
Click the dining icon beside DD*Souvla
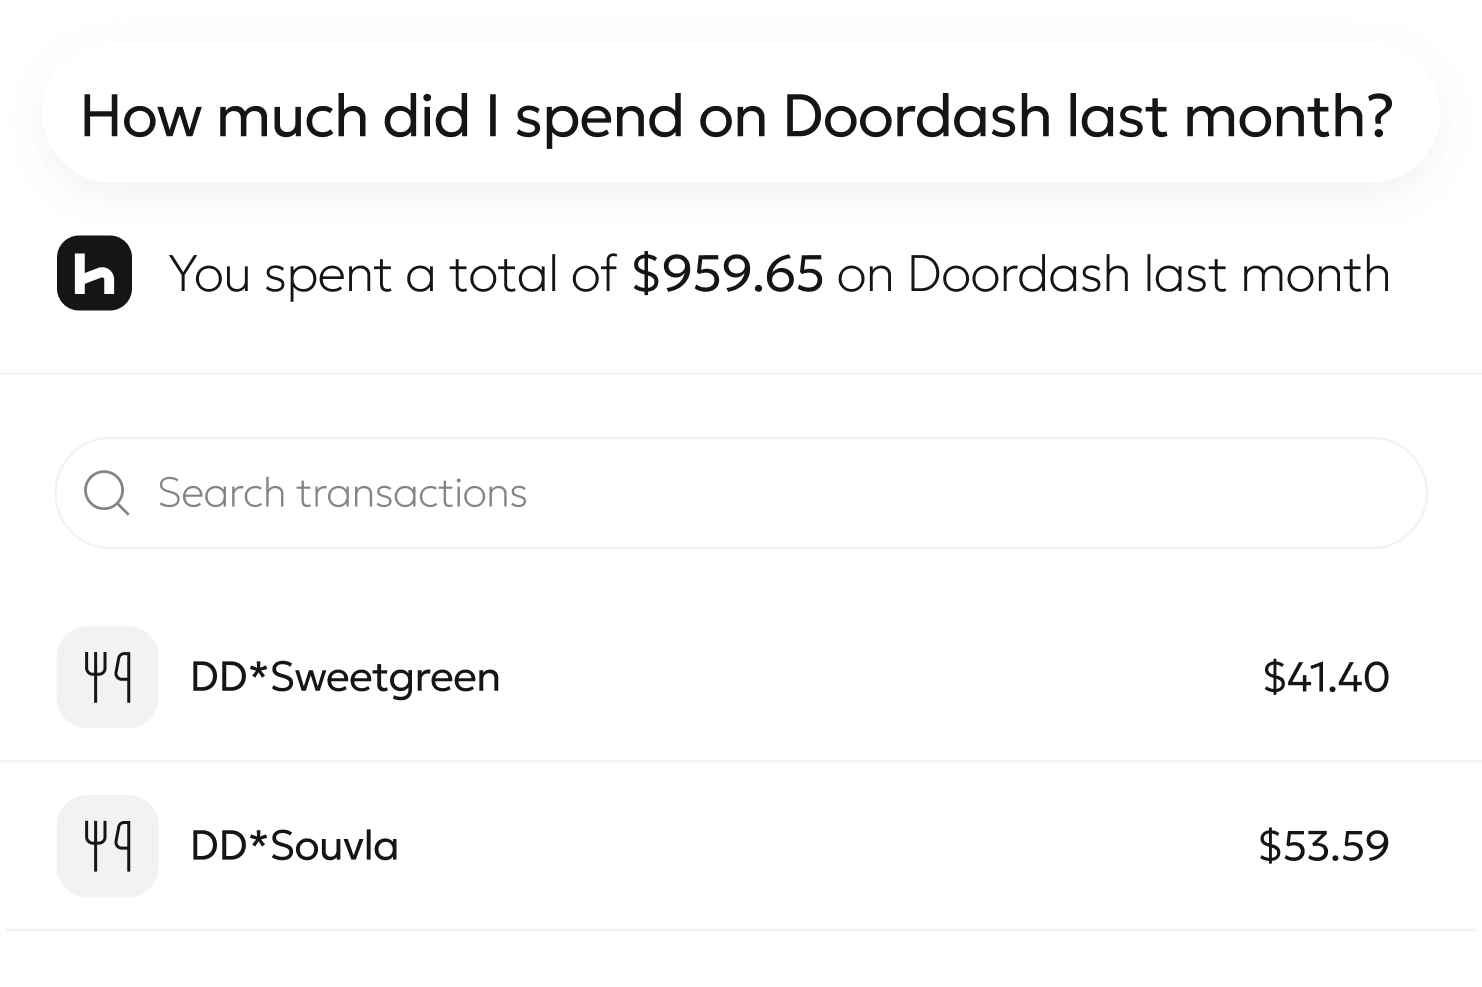point(108,846)
